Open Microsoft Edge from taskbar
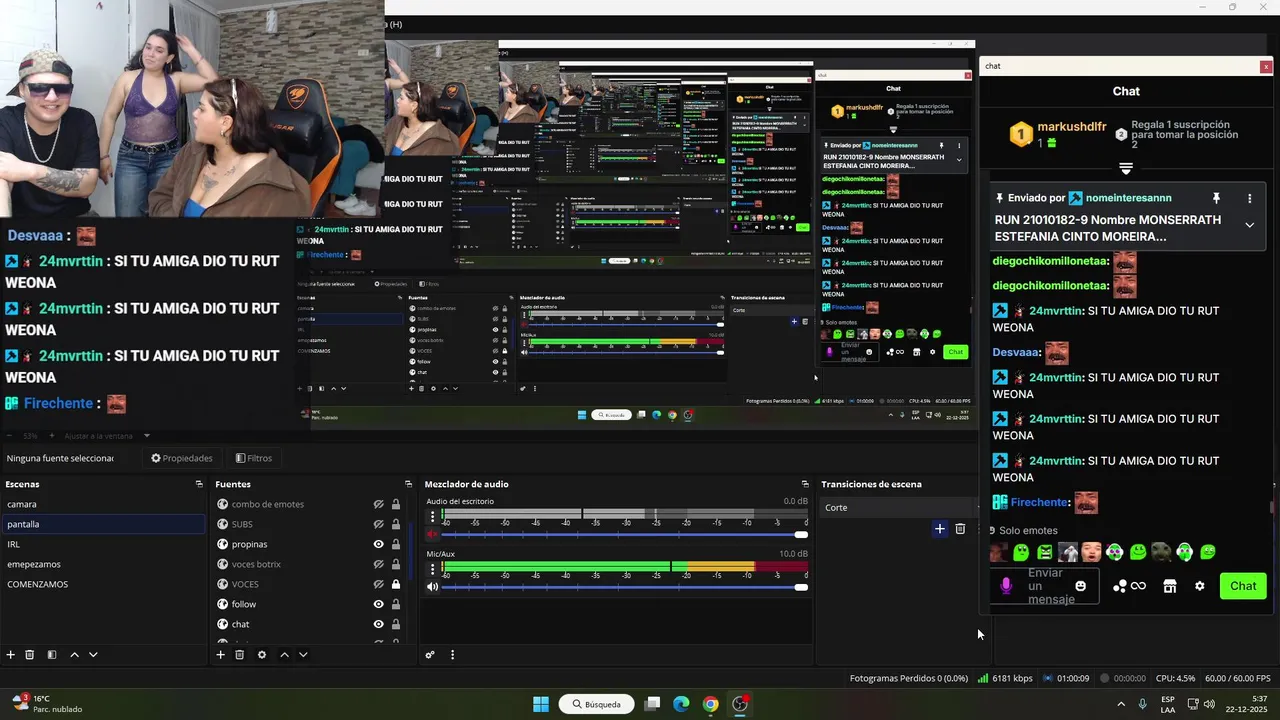 pos(681,704)
